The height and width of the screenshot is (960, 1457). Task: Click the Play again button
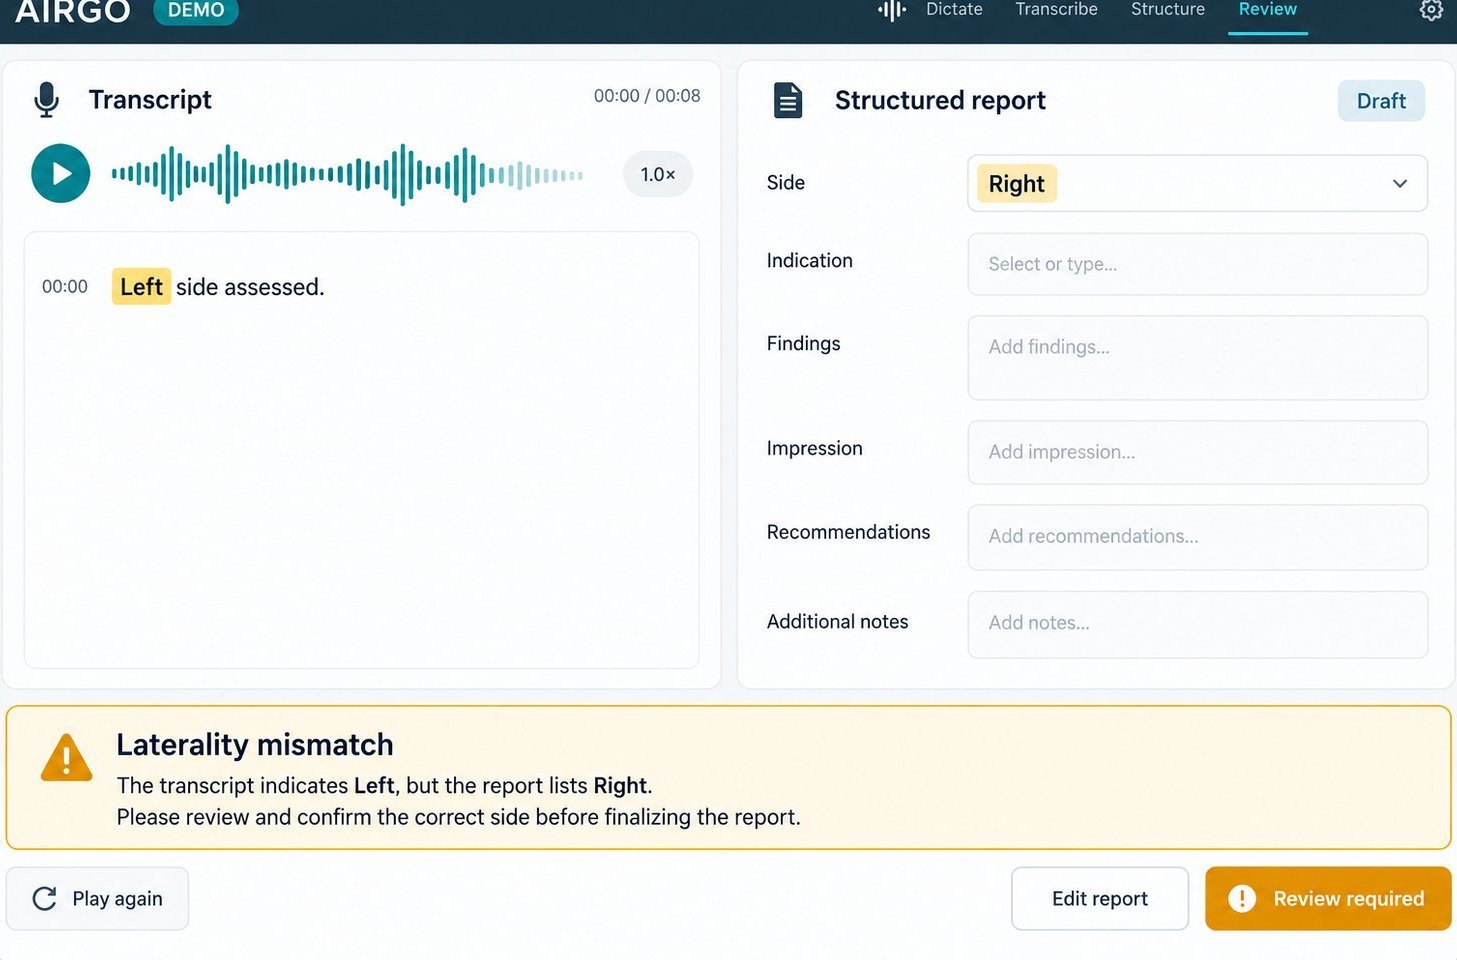tap(97, 899)
